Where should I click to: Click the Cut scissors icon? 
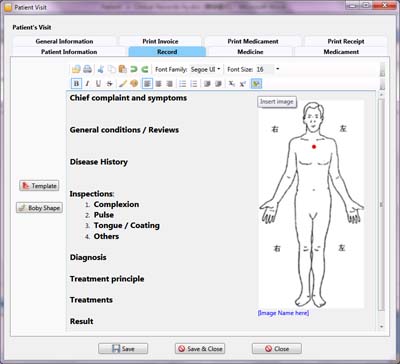click(x=101, y=69)
